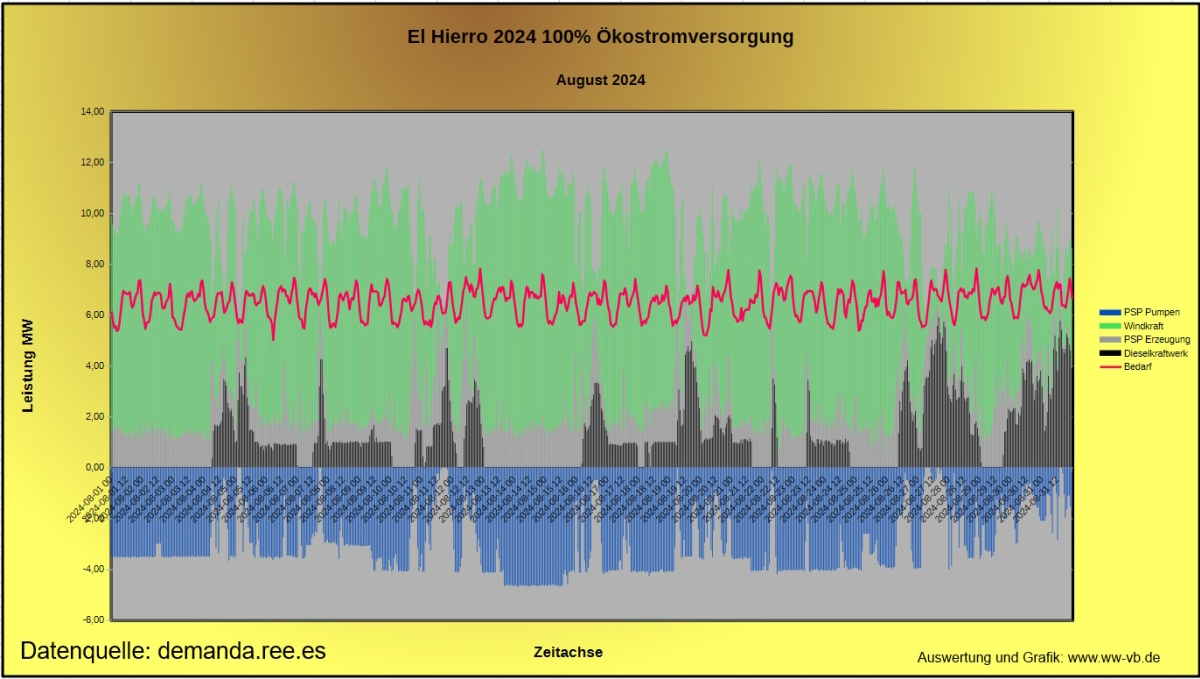
Task: Click the red Bedarf legend line marker
Action: (1110, 367)
